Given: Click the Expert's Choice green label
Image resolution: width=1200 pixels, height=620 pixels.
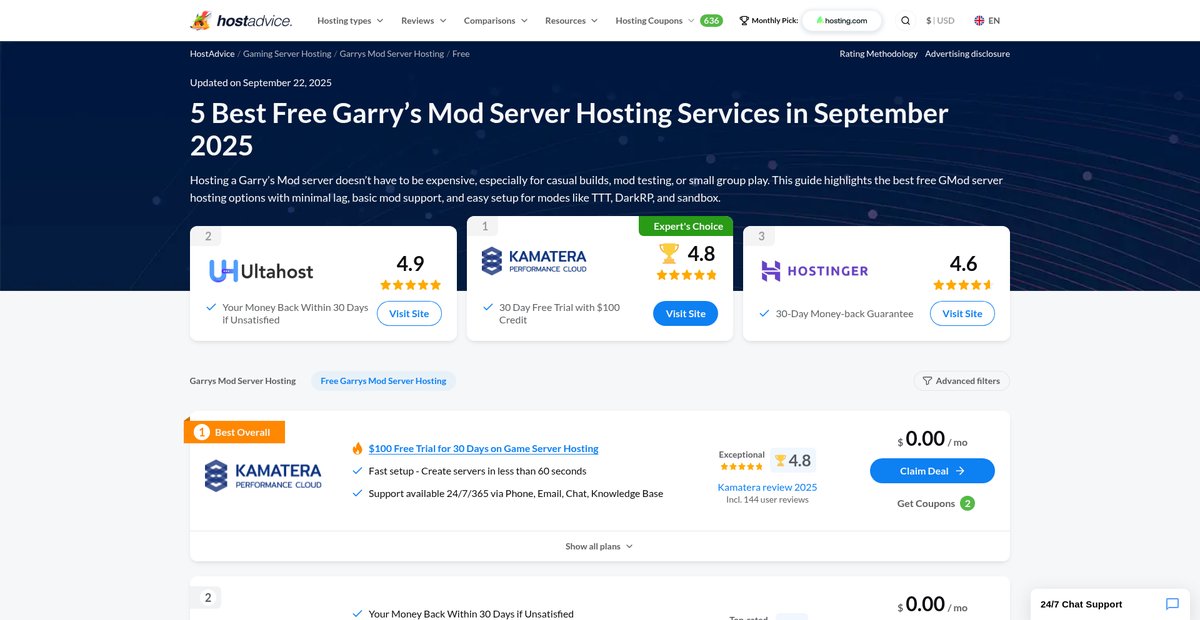Looking at the screenshot, I should point(686,227).
